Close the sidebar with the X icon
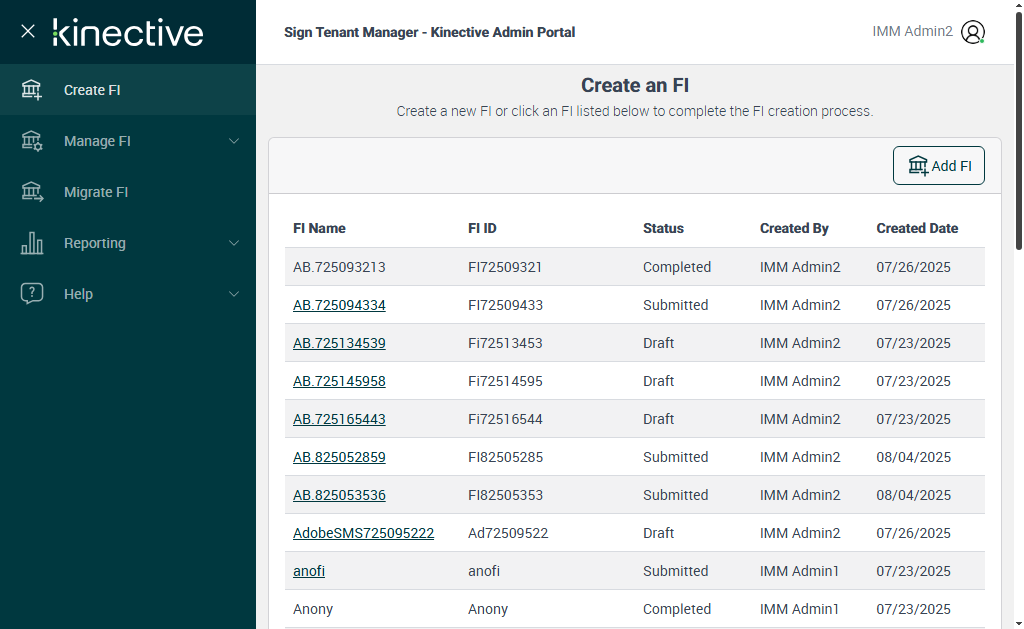Viewport: 1024px width, 629px height. coord(28,31)
